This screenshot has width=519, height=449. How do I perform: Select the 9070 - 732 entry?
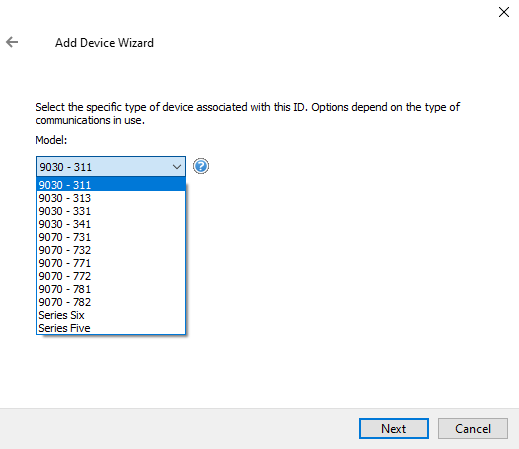pos(111,250)
